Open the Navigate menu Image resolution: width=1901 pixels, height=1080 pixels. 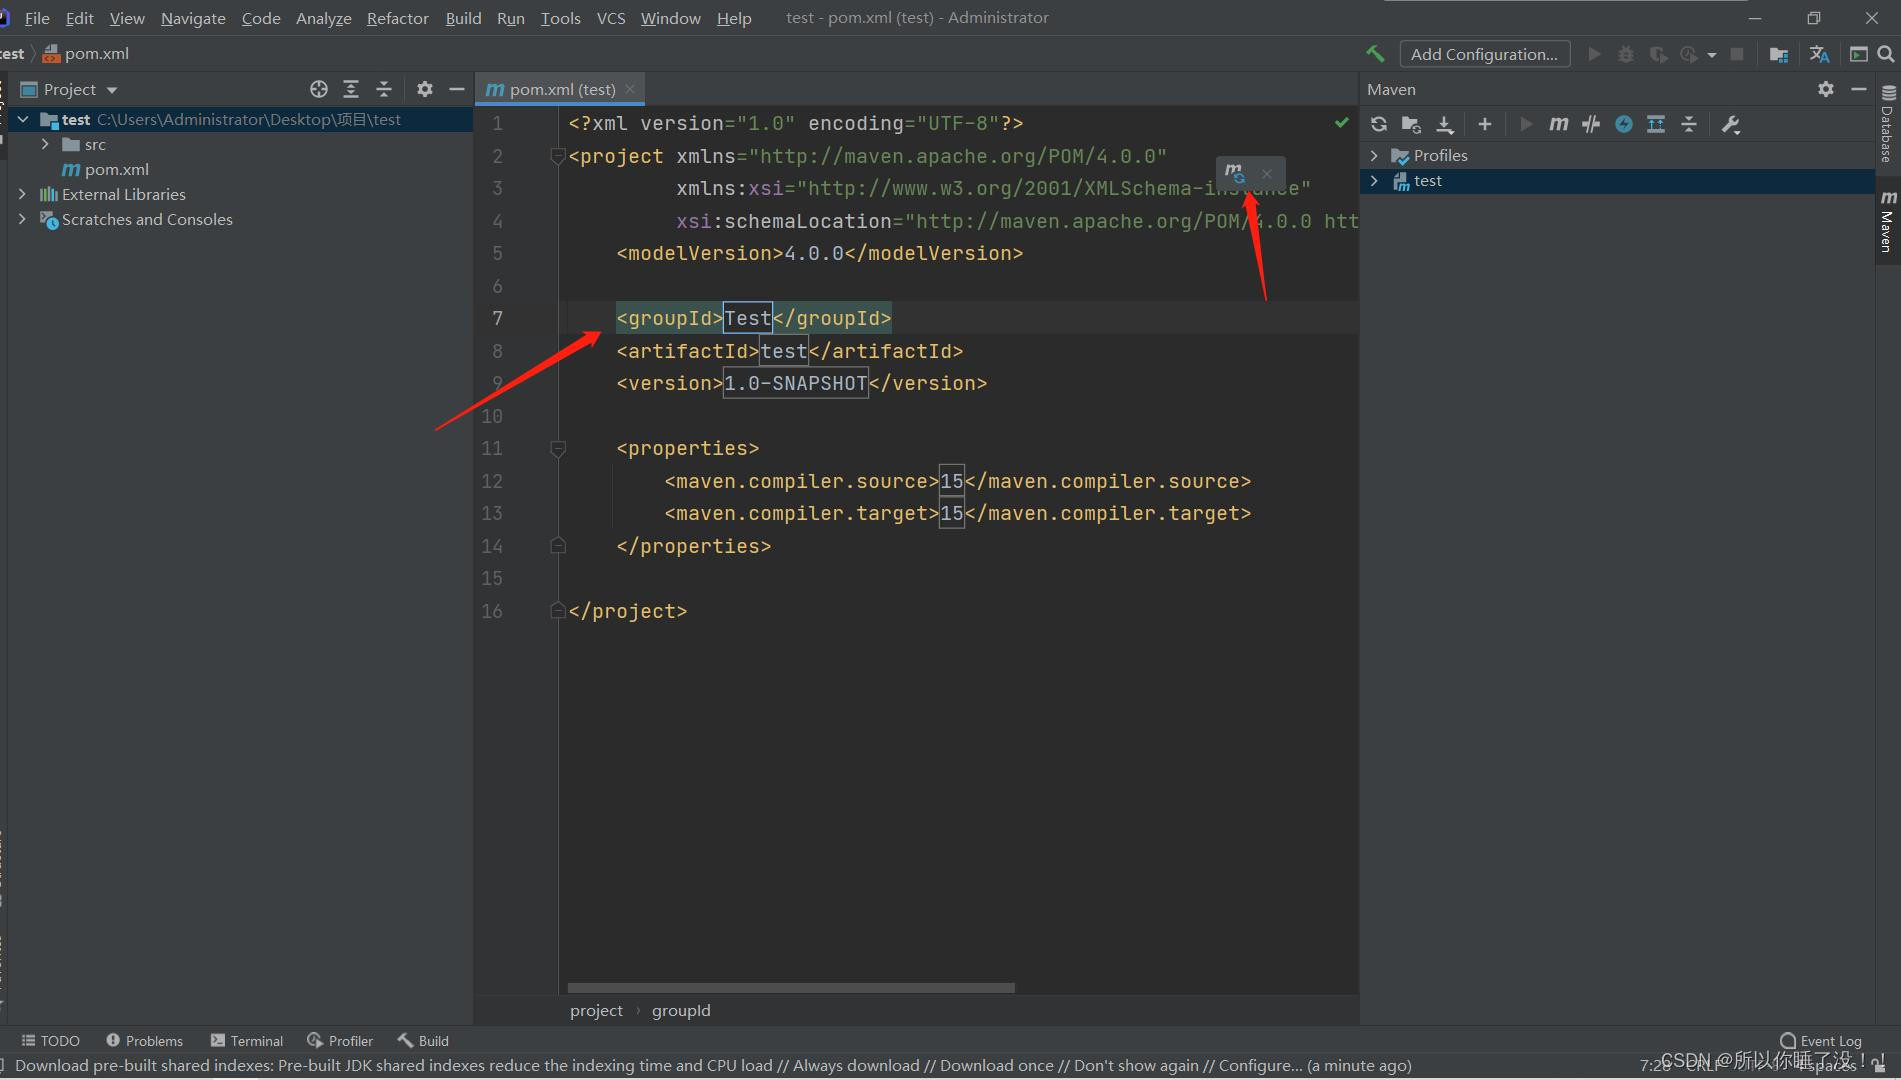pos(193,18)
